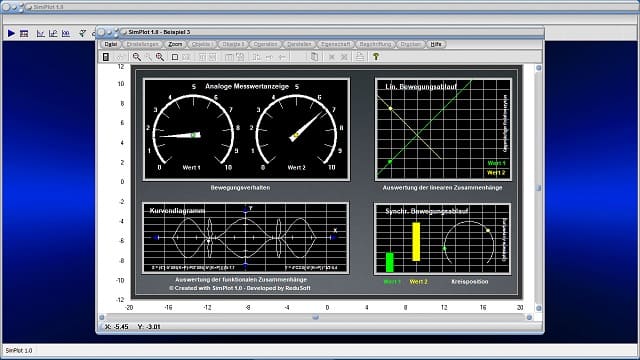Select the green point in Lin. Bewegungsablauf graph
The image size is (640, 360).
(390, 162)
